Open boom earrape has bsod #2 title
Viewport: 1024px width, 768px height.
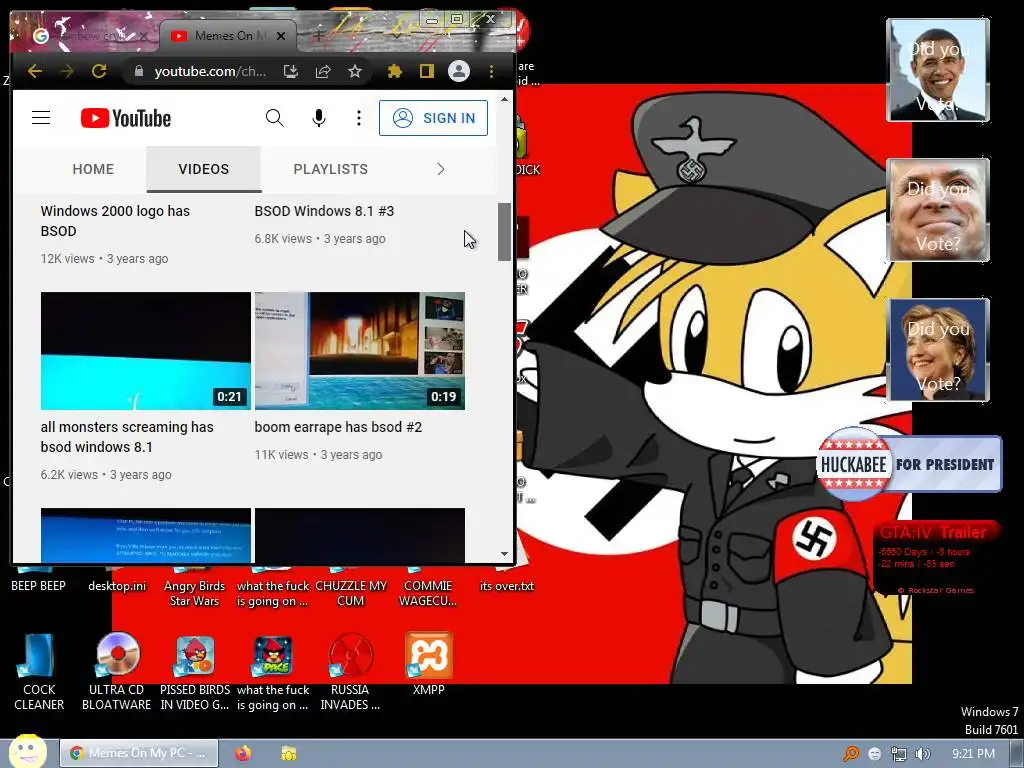[x=338, y=427]
